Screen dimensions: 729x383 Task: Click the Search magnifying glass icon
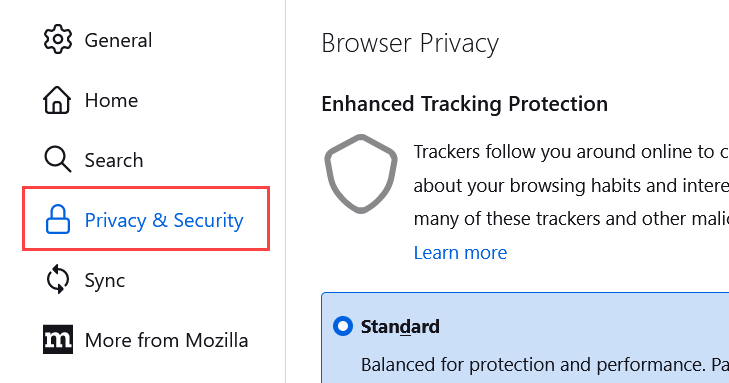58,159
